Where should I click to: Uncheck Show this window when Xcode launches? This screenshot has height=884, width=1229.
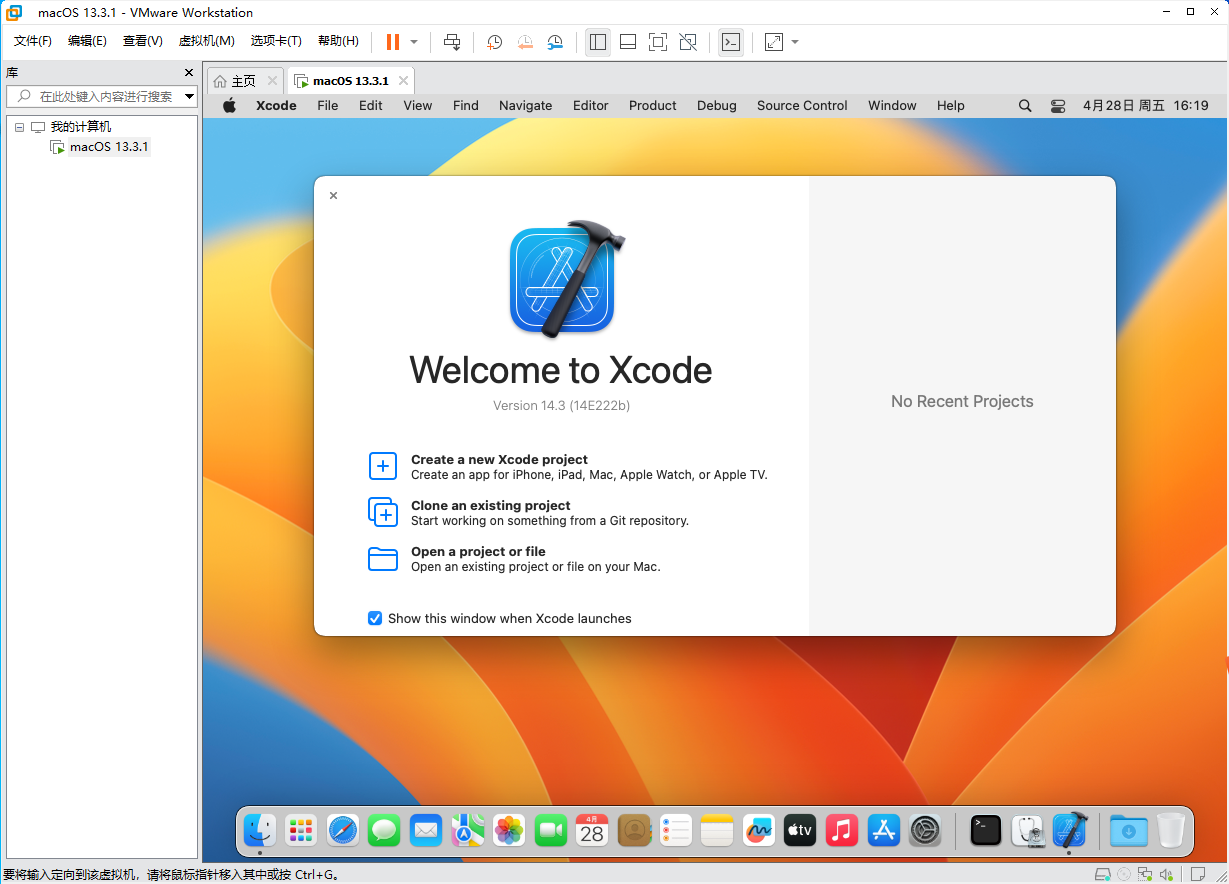pos(374,618)
